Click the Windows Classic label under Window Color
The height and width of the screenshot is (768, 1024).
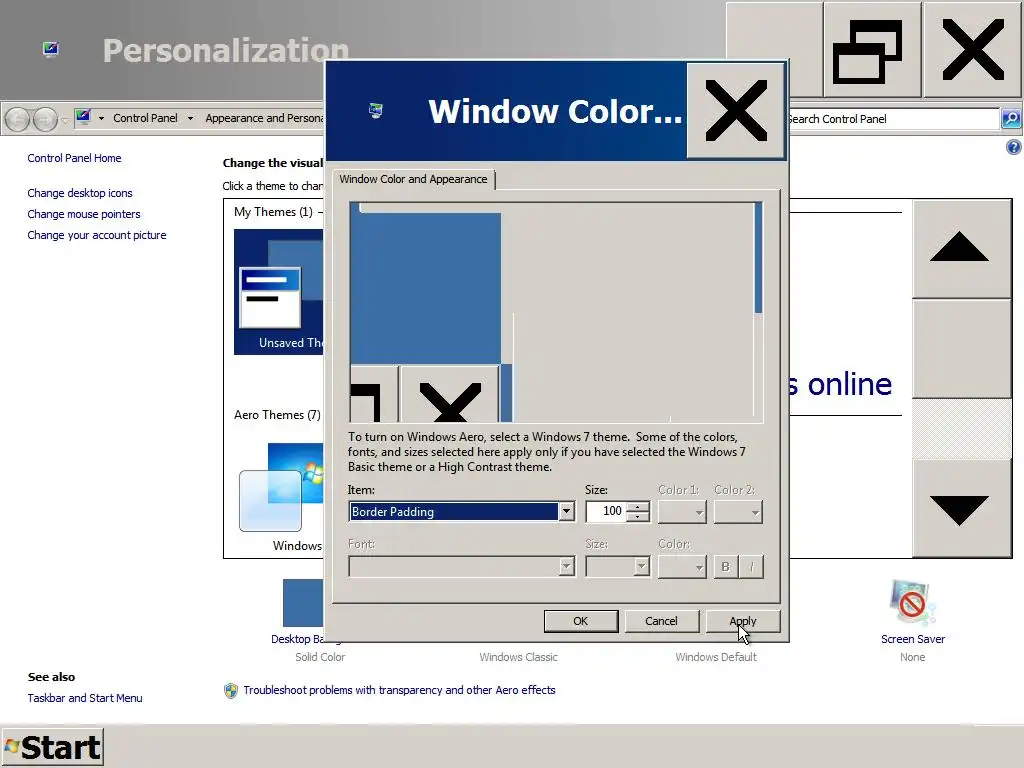pyautogui.click(x=519, y=657)
